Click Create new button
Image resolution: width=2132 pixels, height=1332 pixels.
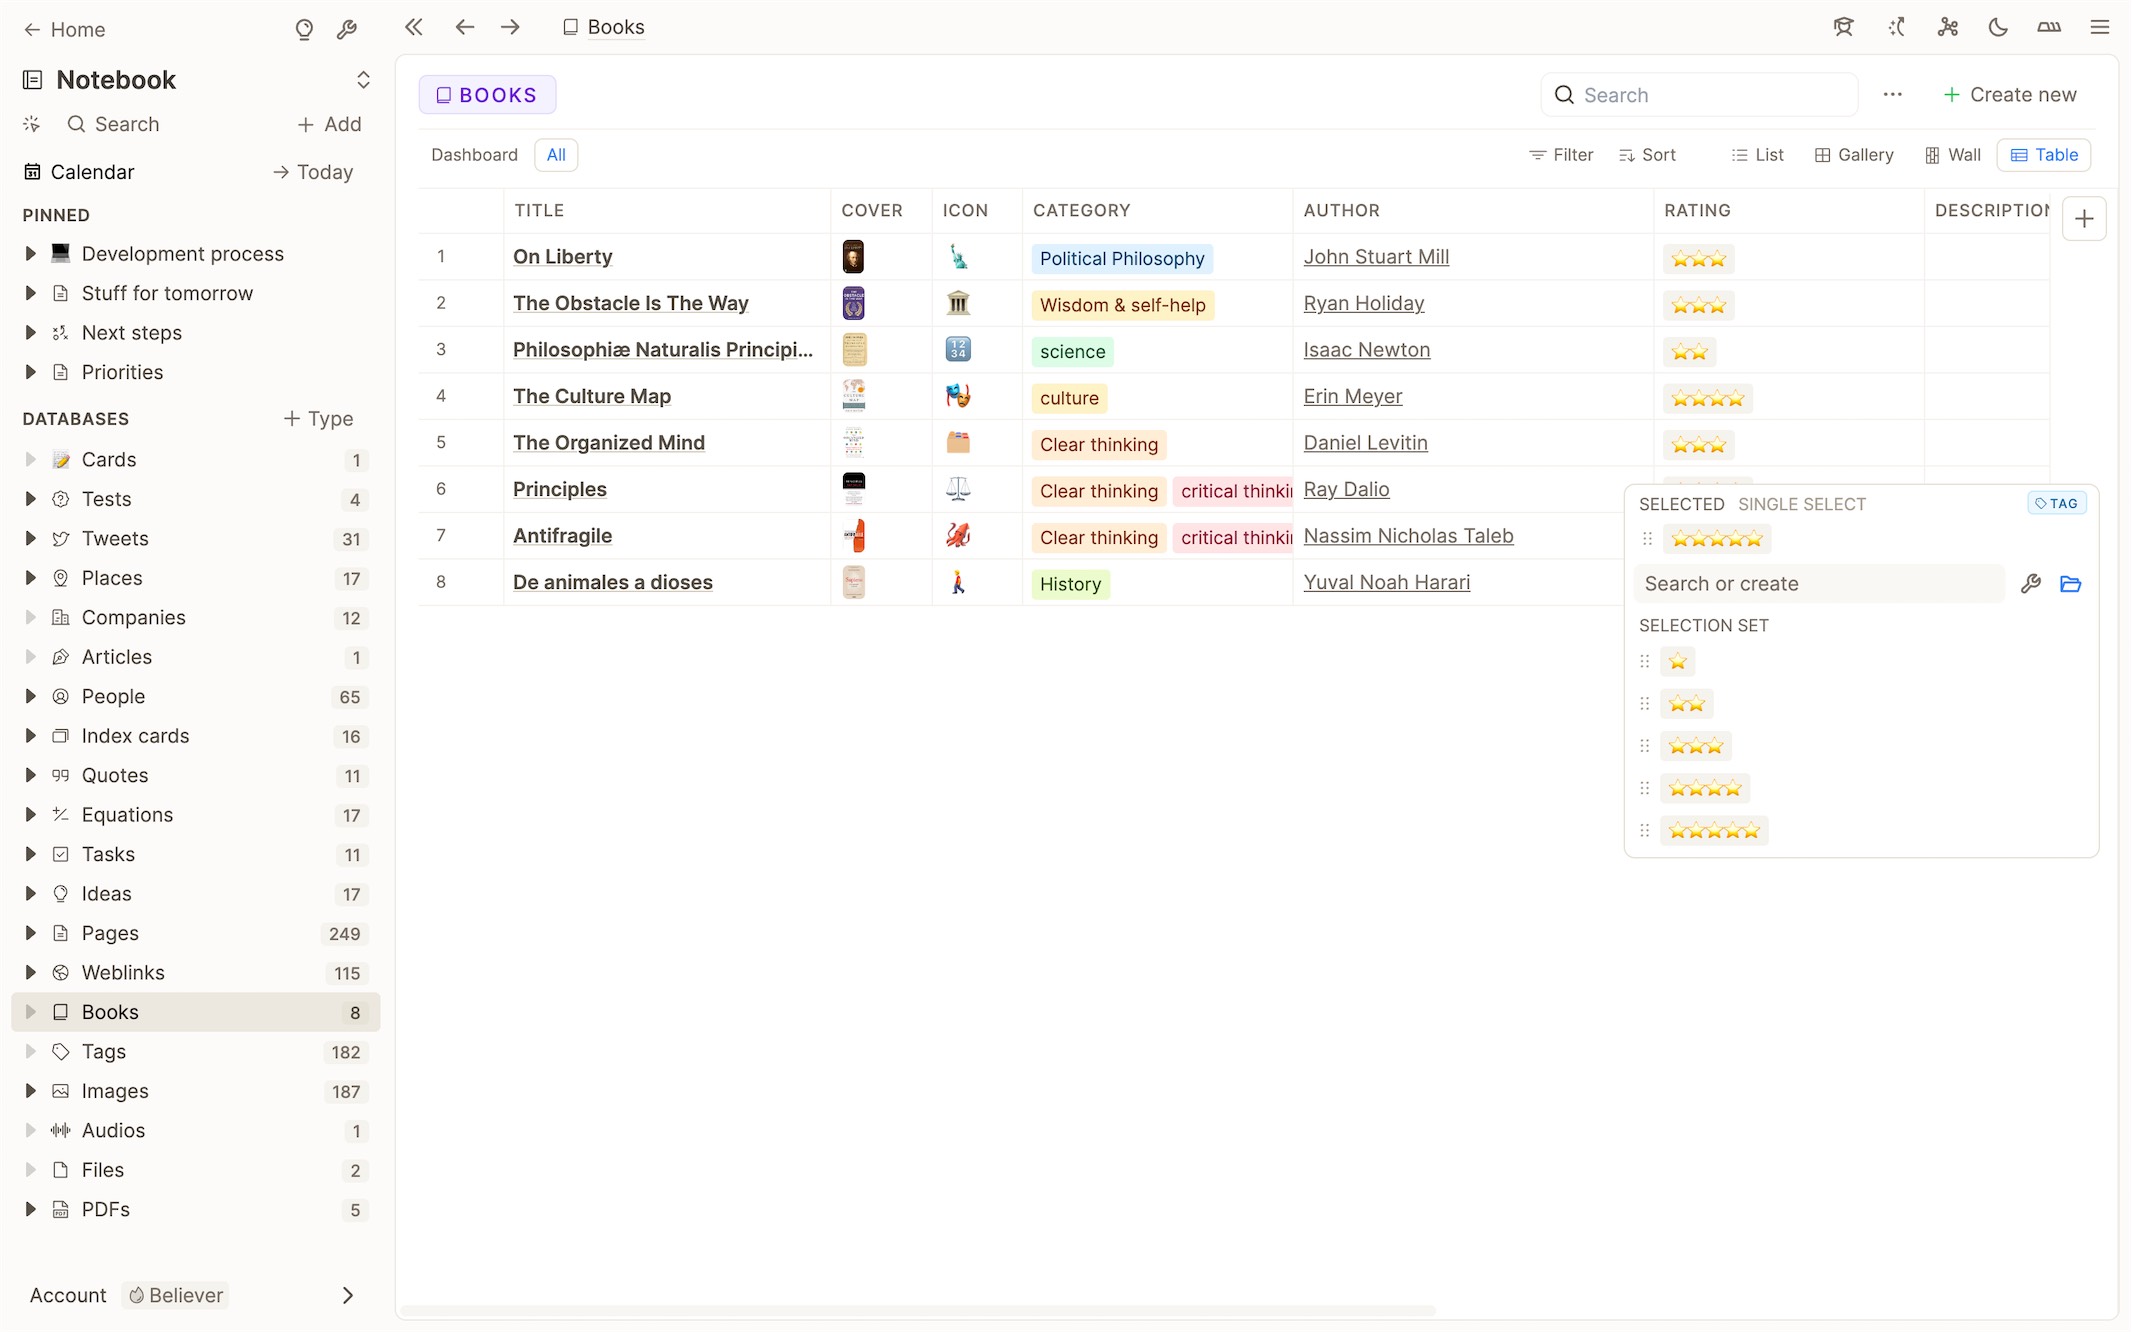(x=2010, y=95)
